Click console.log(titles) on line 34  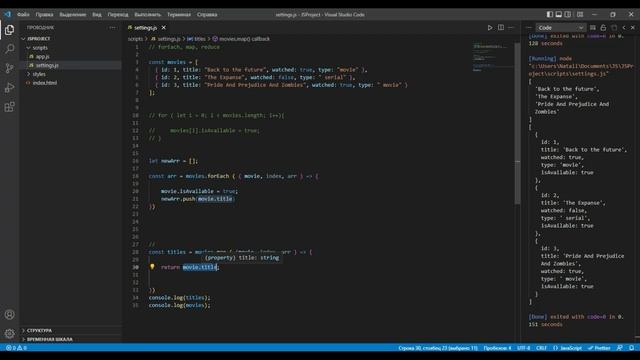point(180,298)
